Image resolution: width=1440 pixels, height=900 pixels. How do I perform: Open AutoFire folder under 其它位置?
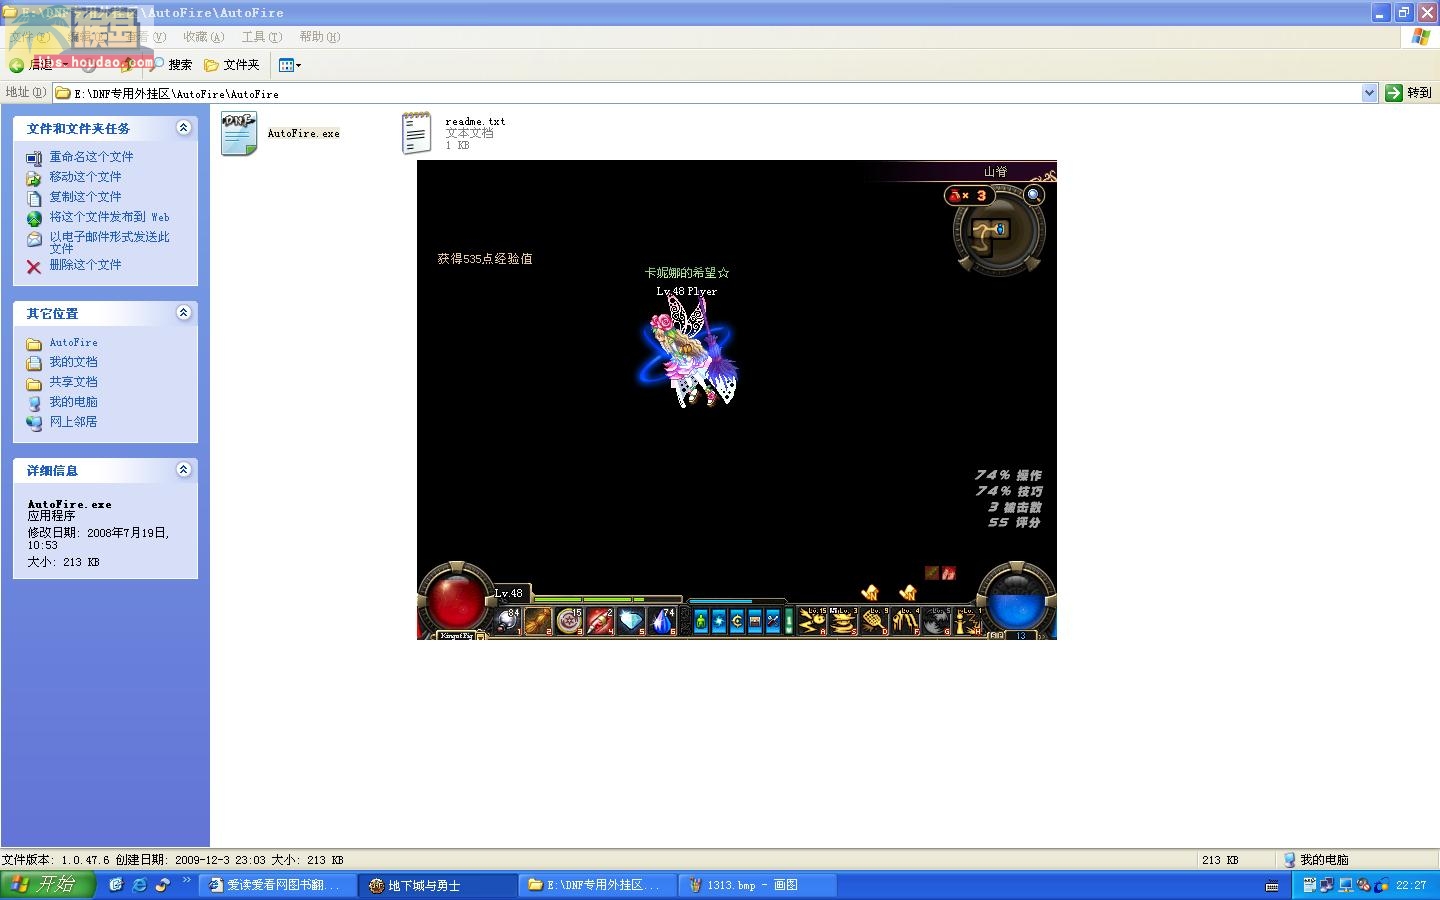(x=73, y=343)
